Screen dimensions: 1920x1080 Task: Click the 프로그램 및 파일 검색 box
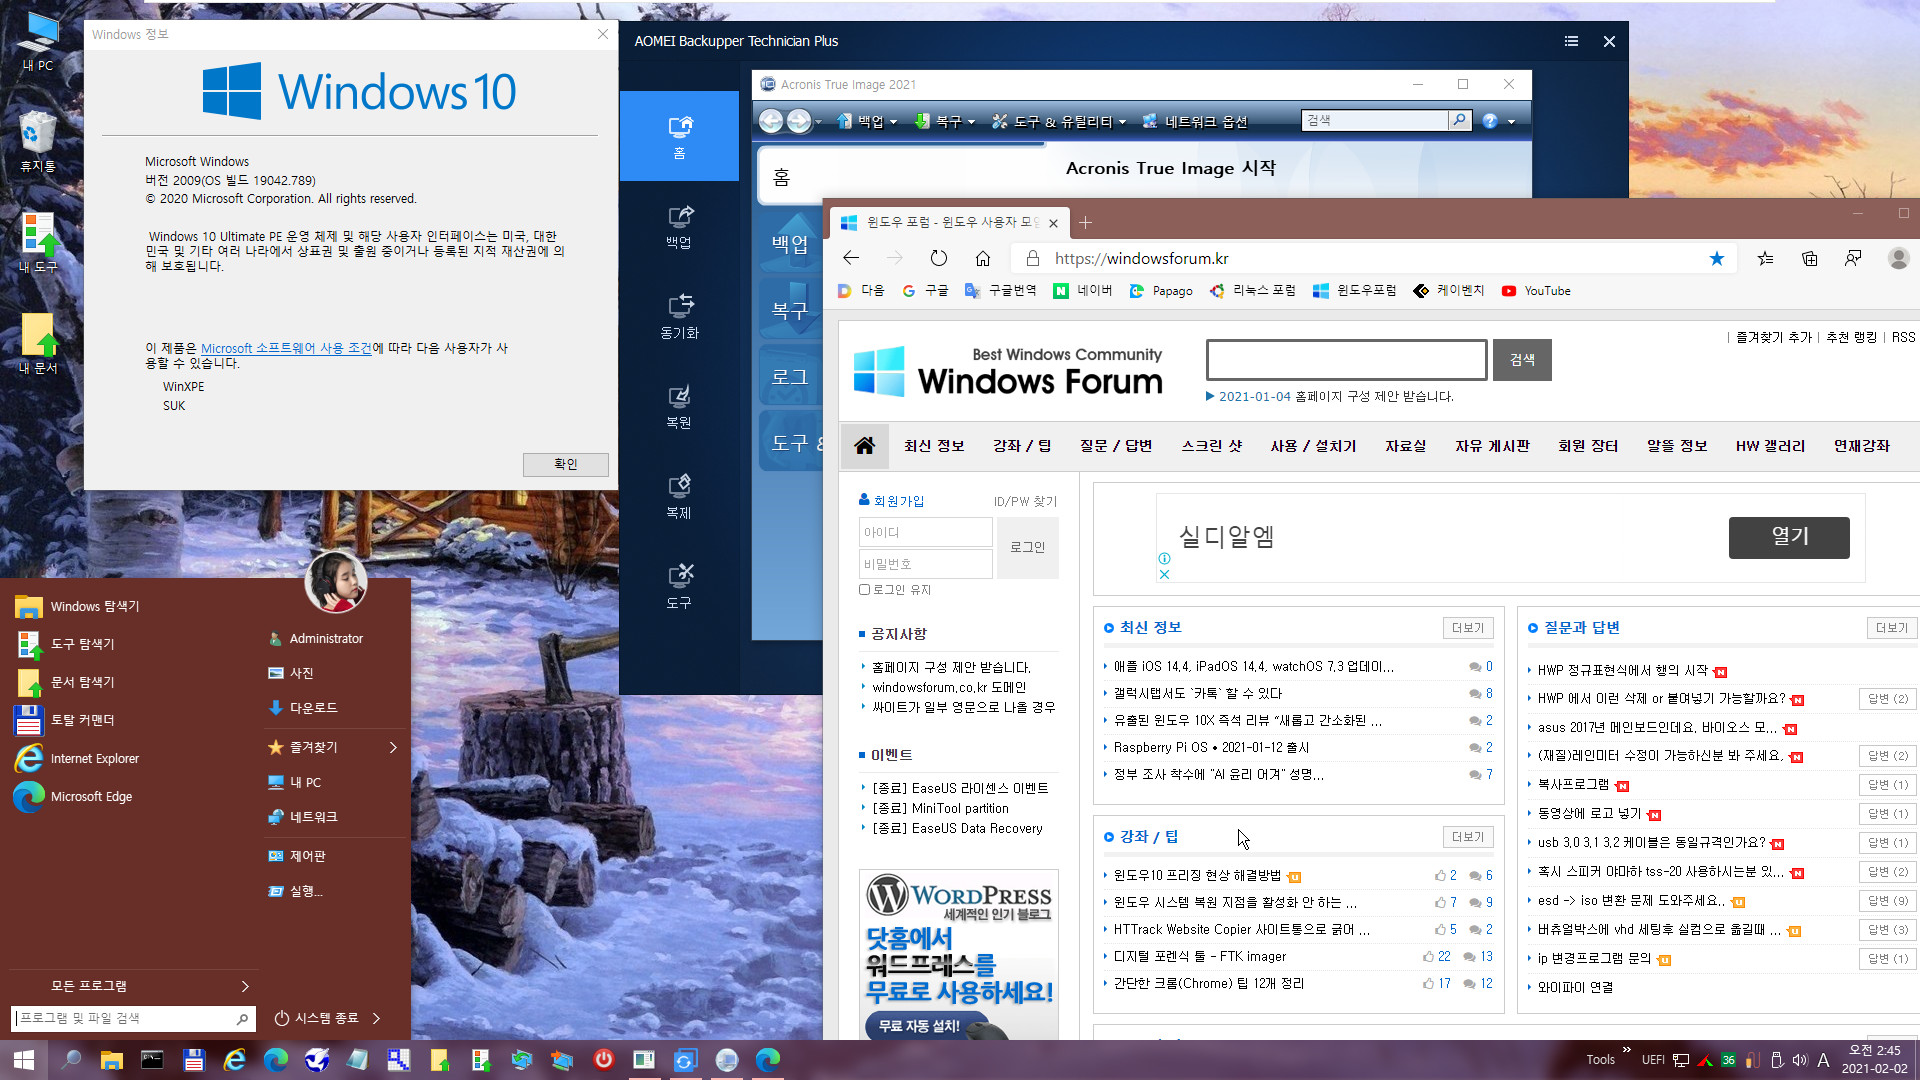132,1018
